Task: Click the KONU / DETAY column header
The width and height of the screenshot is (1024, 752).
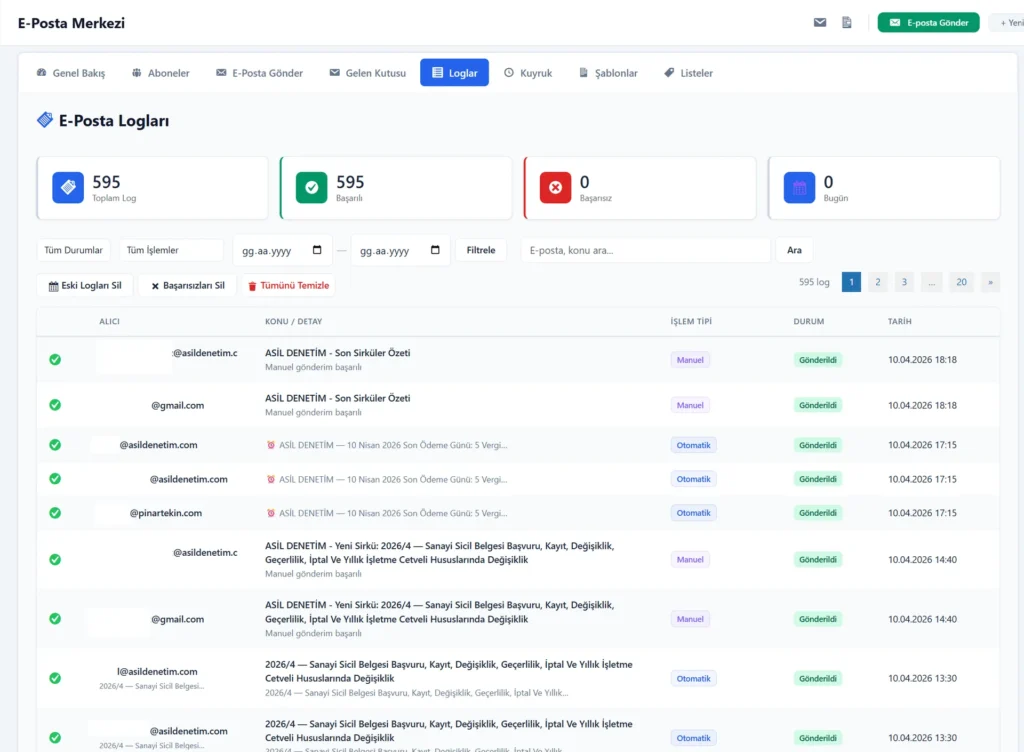Action: tap(293, 321)
